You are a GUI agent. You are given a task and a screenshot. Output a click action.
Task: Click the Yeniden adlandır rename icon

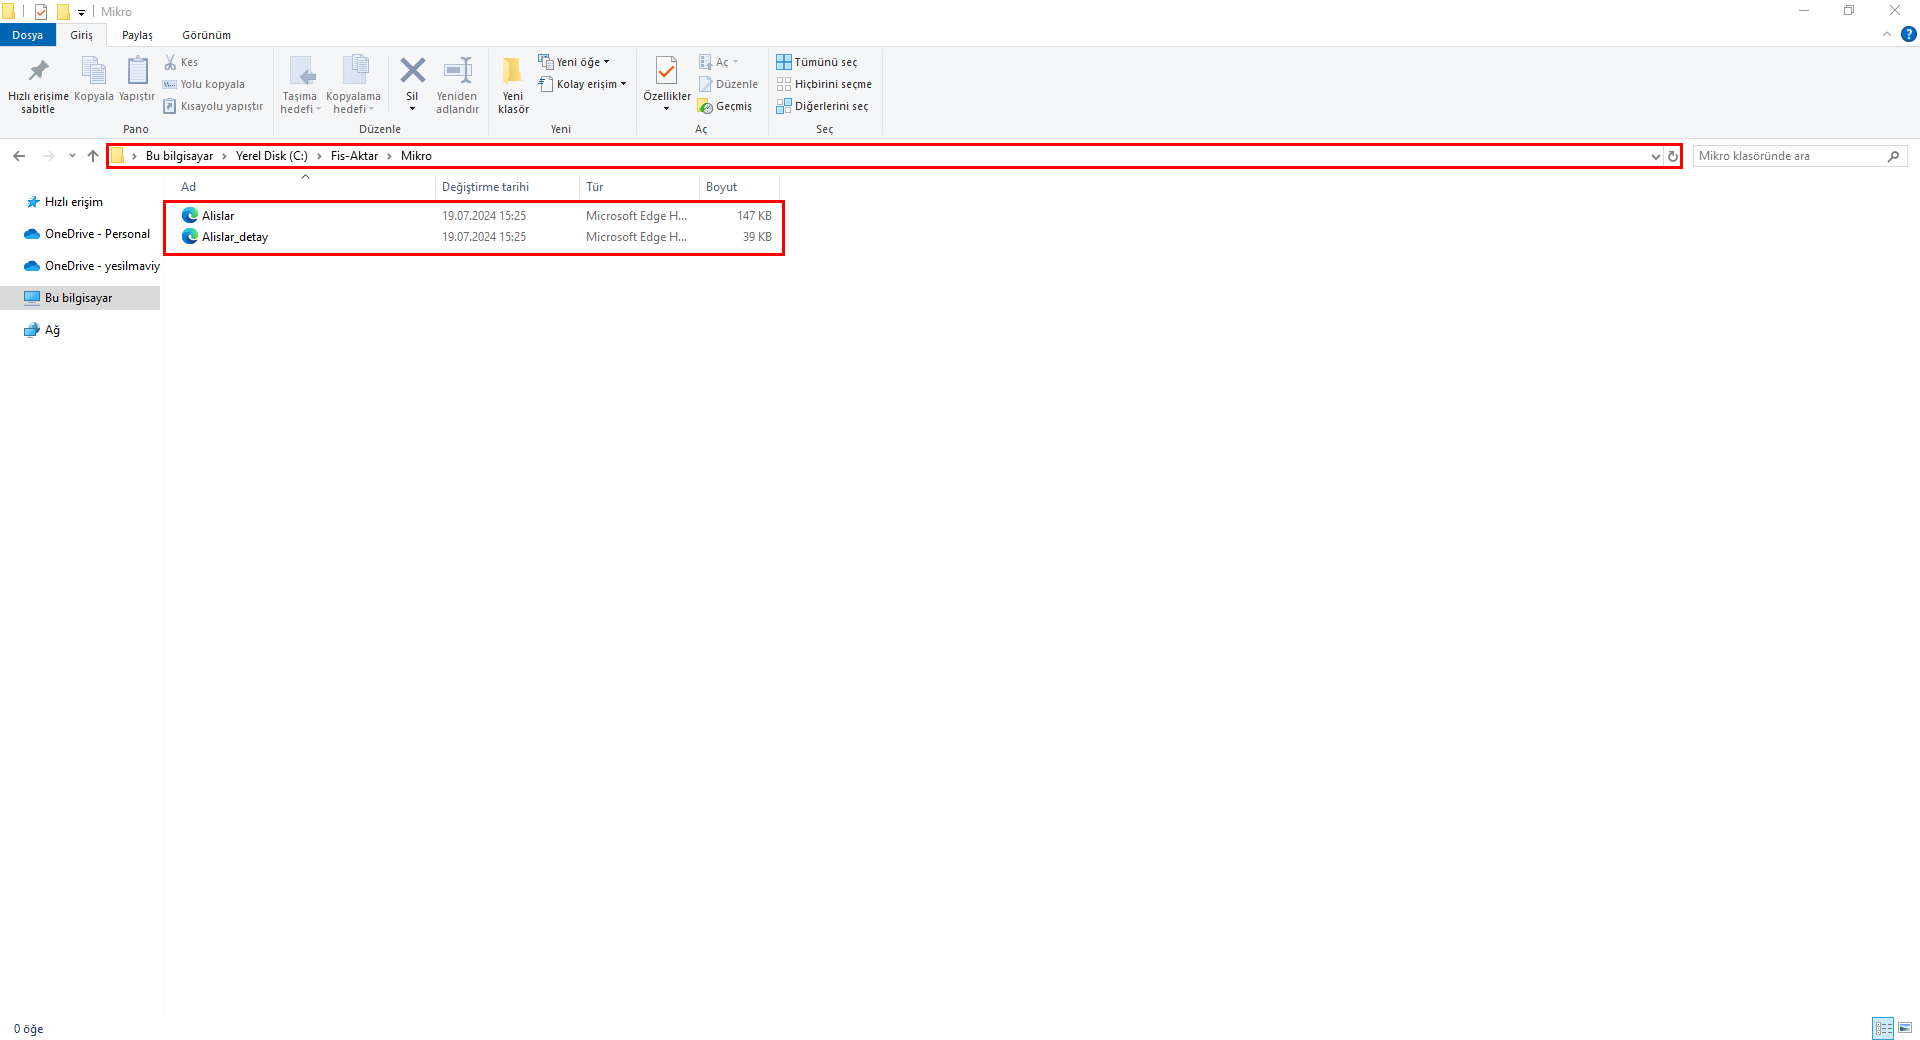[x=457, y=72]
